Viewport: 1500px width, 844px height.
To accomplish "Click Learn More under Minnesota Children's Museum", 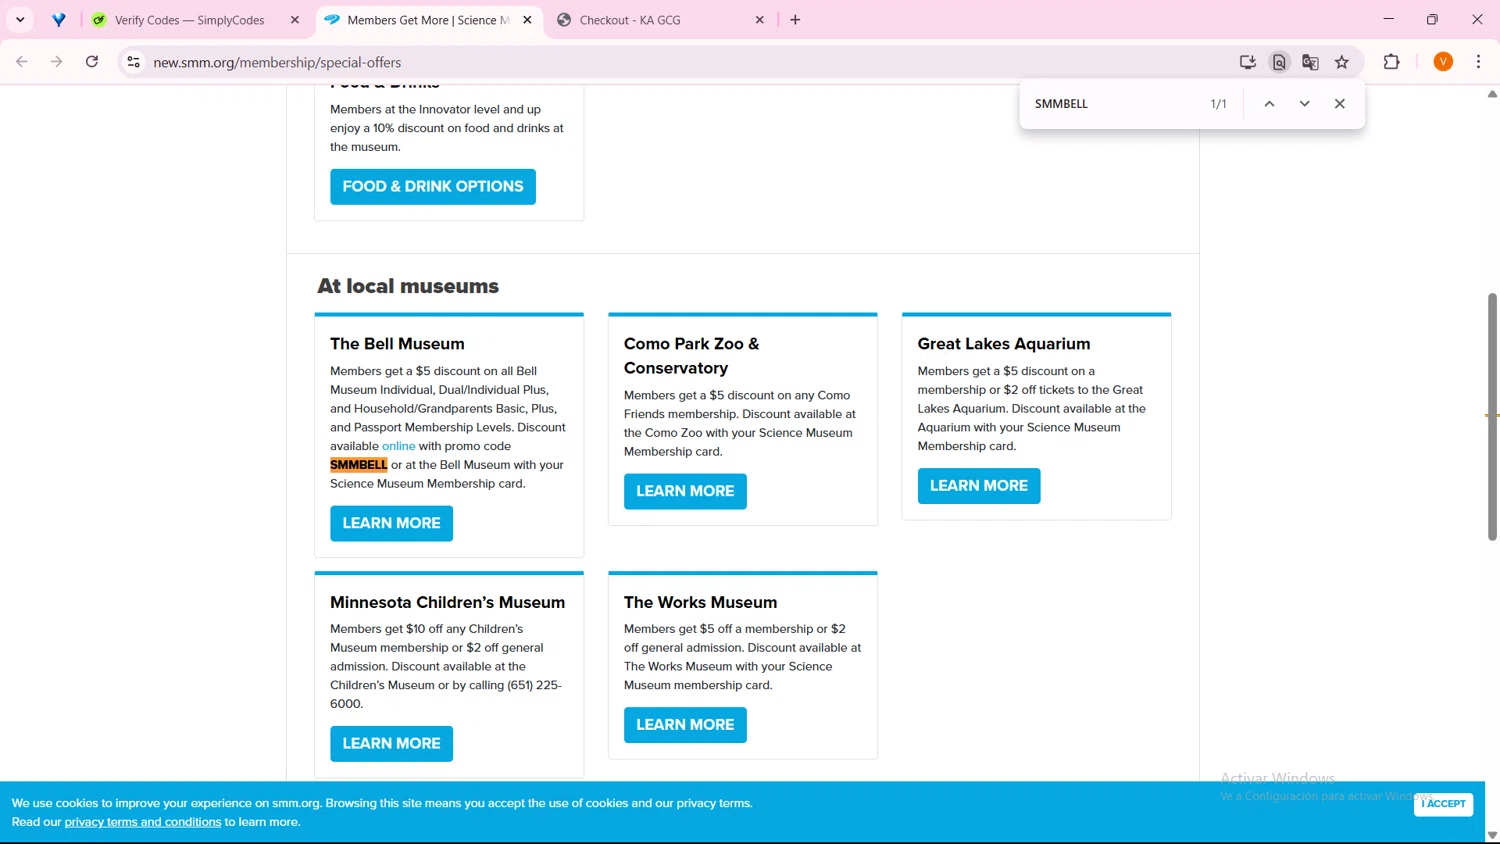I will pos(391,744).
